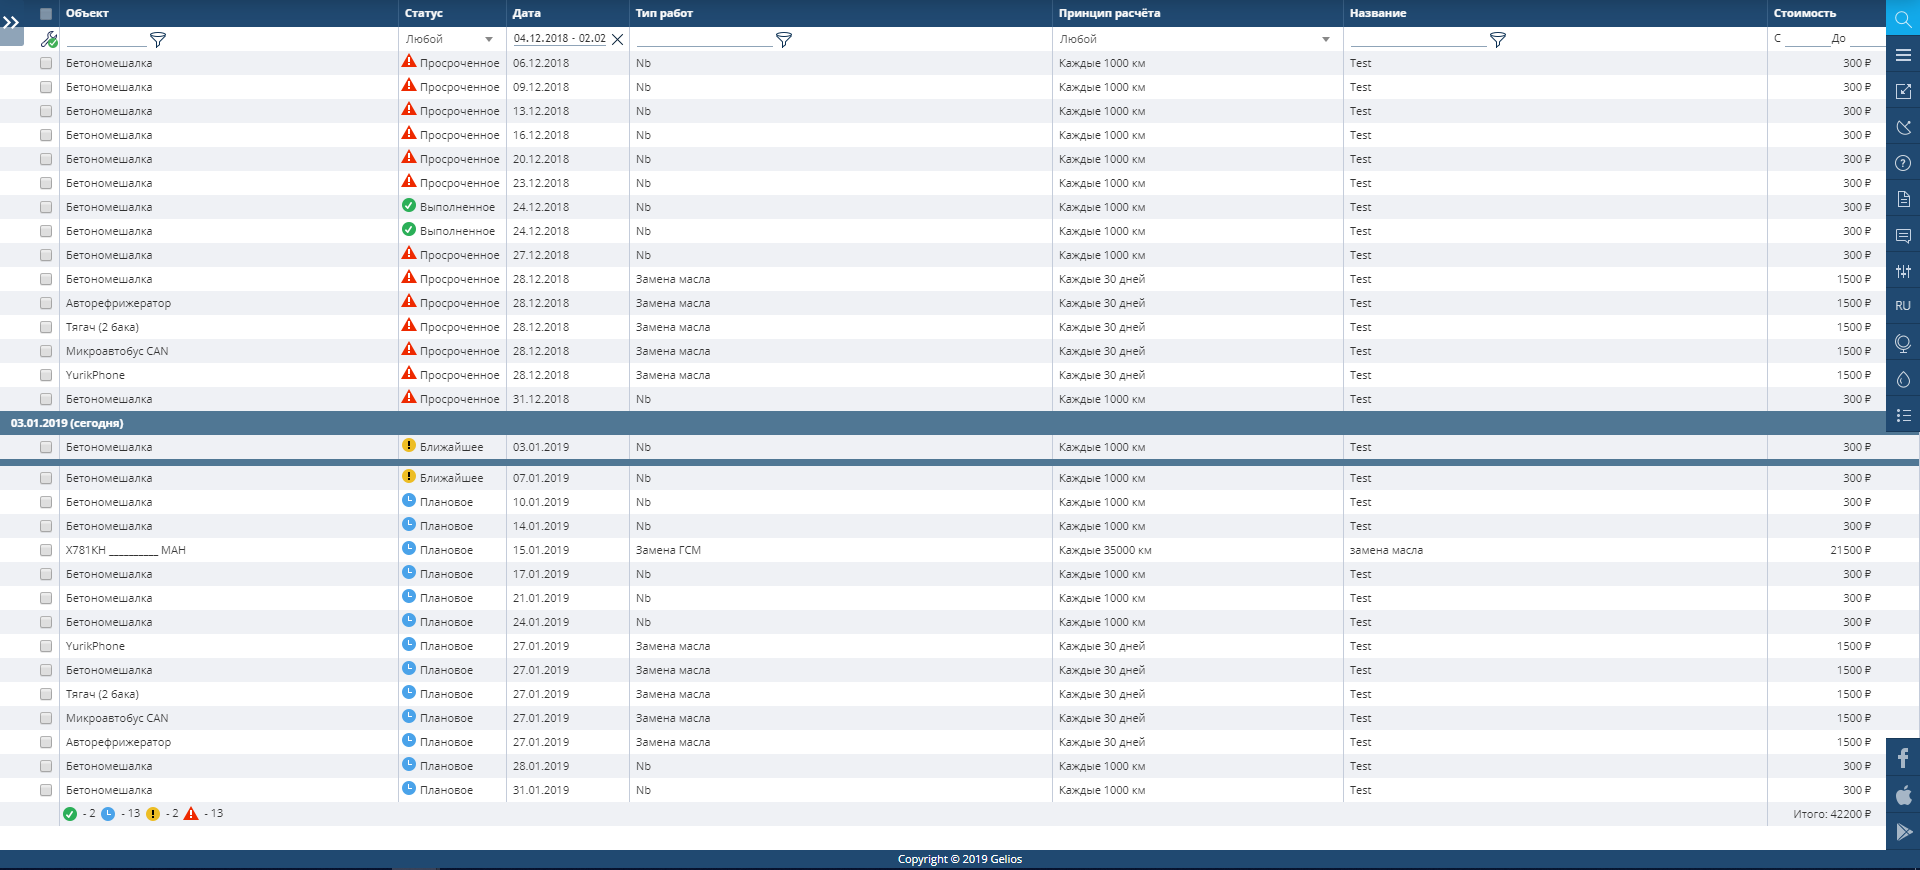Check the X781KH МАН row checkbox
This screenshot has height=870, width=1920.
(x=46, y=550)
